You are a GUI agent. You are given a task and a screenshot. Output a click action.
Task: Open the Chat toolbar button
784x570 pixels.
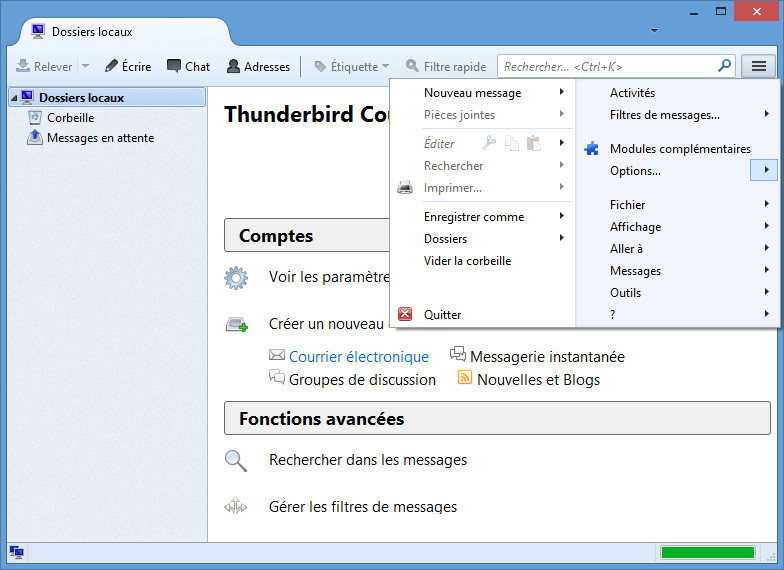point(188,66)
